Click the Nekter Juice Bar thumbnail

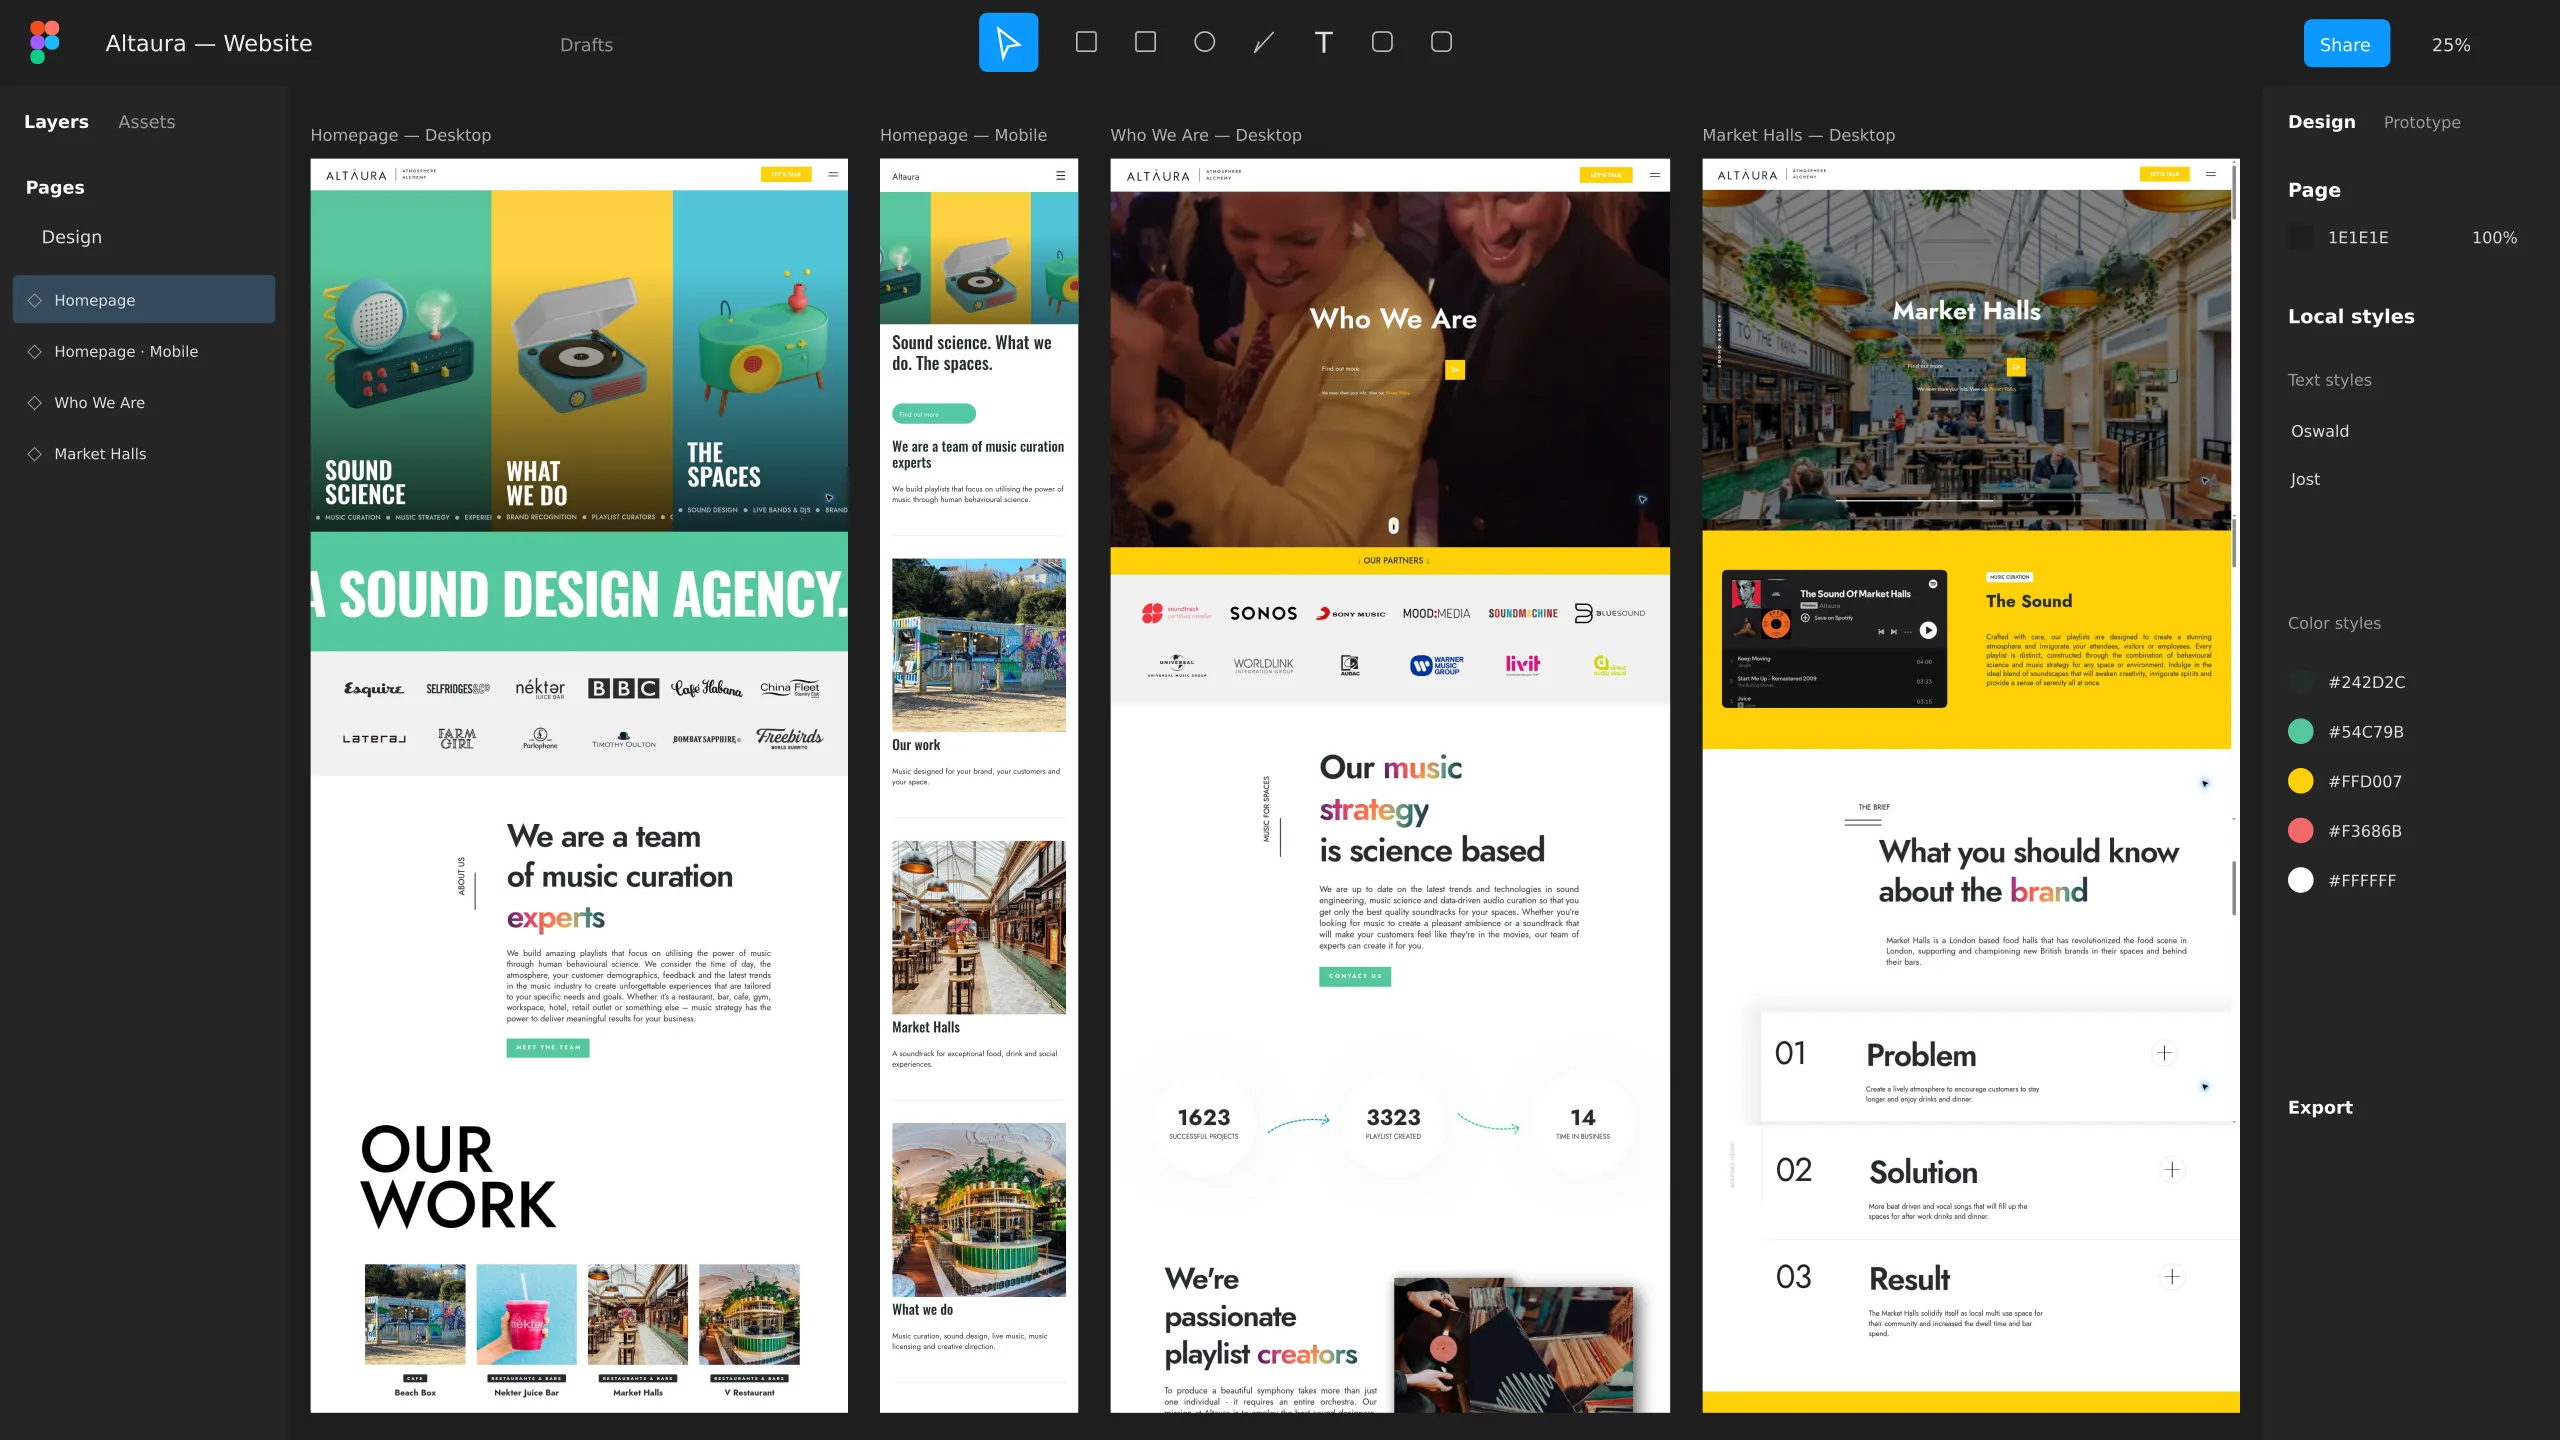[527, 1314]
